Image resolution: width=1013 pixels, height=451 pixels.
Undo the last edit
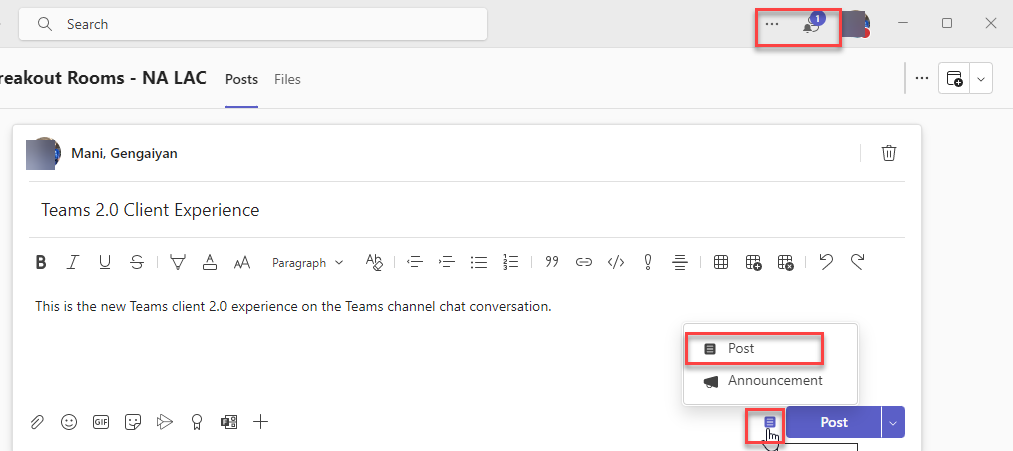[826, 262]
